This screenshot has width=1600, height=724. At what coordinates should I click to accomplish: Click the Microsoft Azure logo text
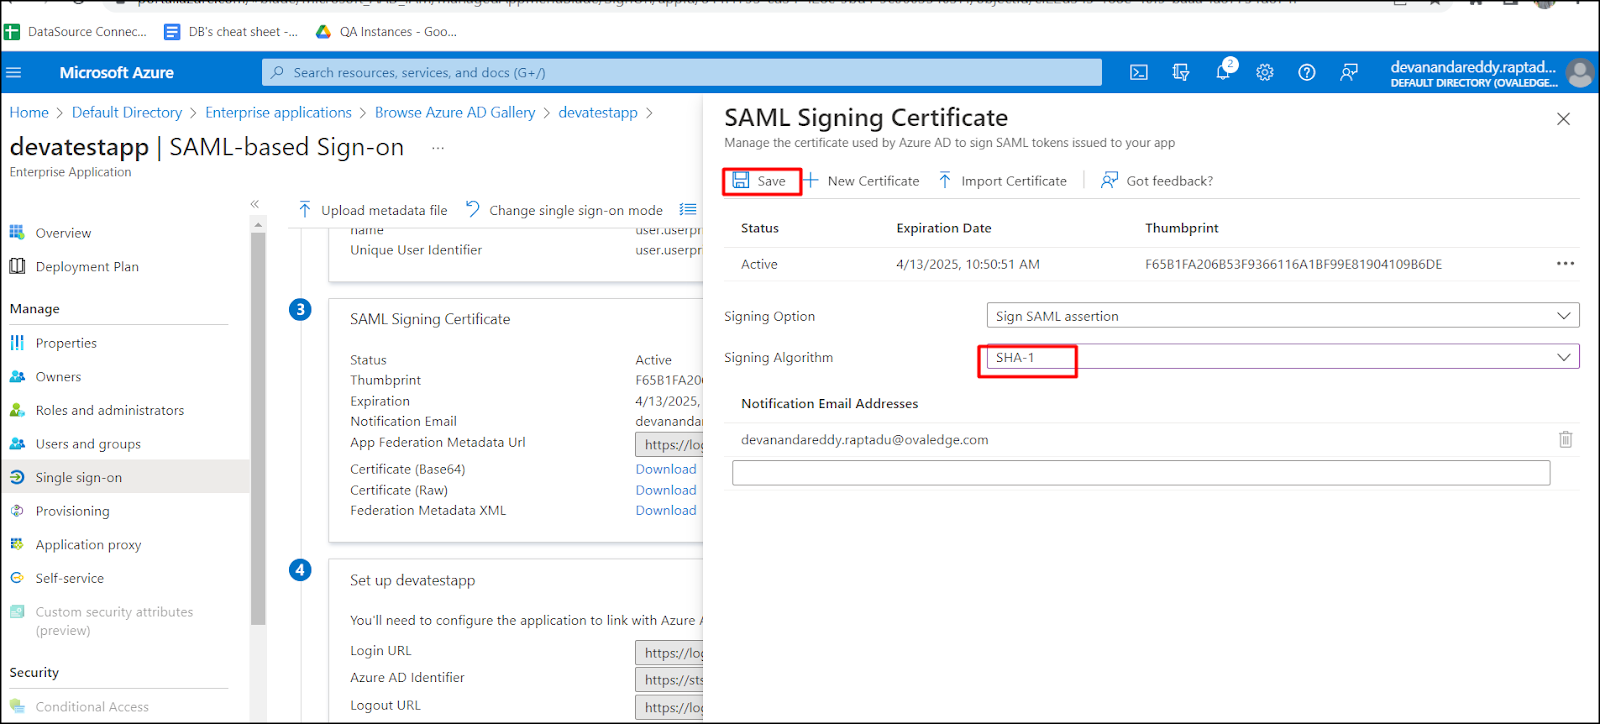click(116, 72)
